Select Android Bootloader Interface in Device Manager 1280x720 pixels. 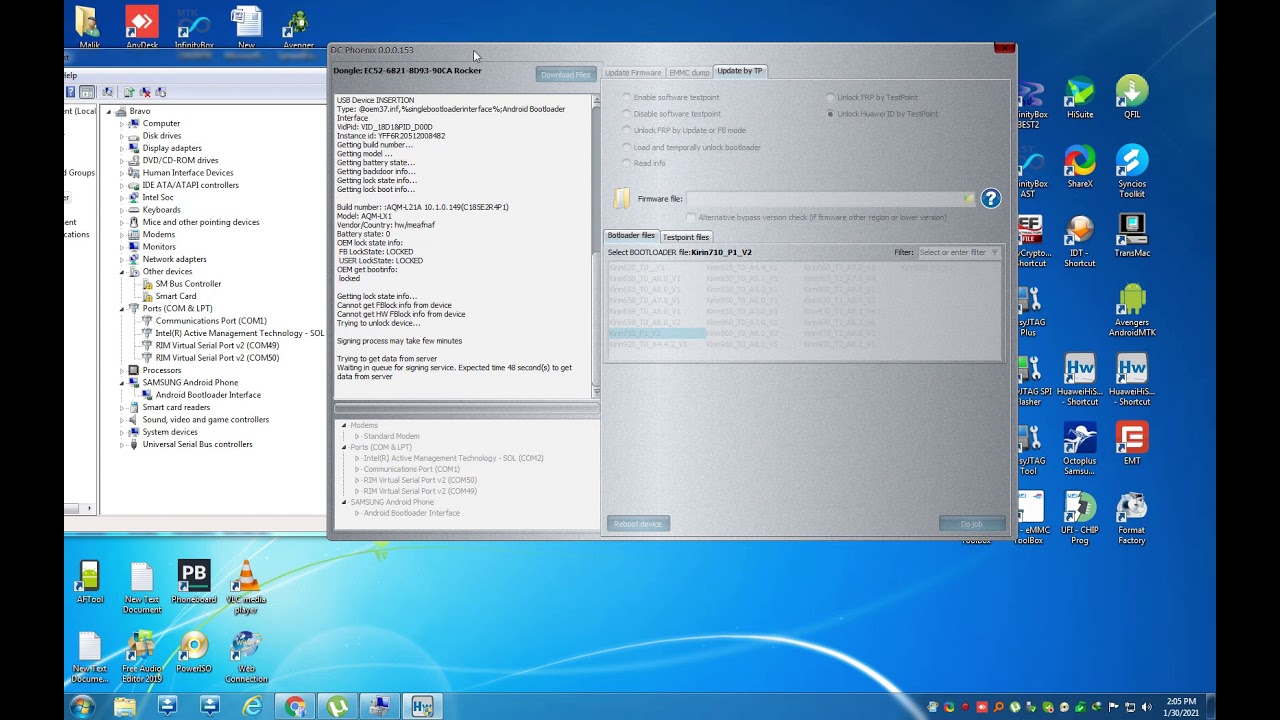point(208,395)
